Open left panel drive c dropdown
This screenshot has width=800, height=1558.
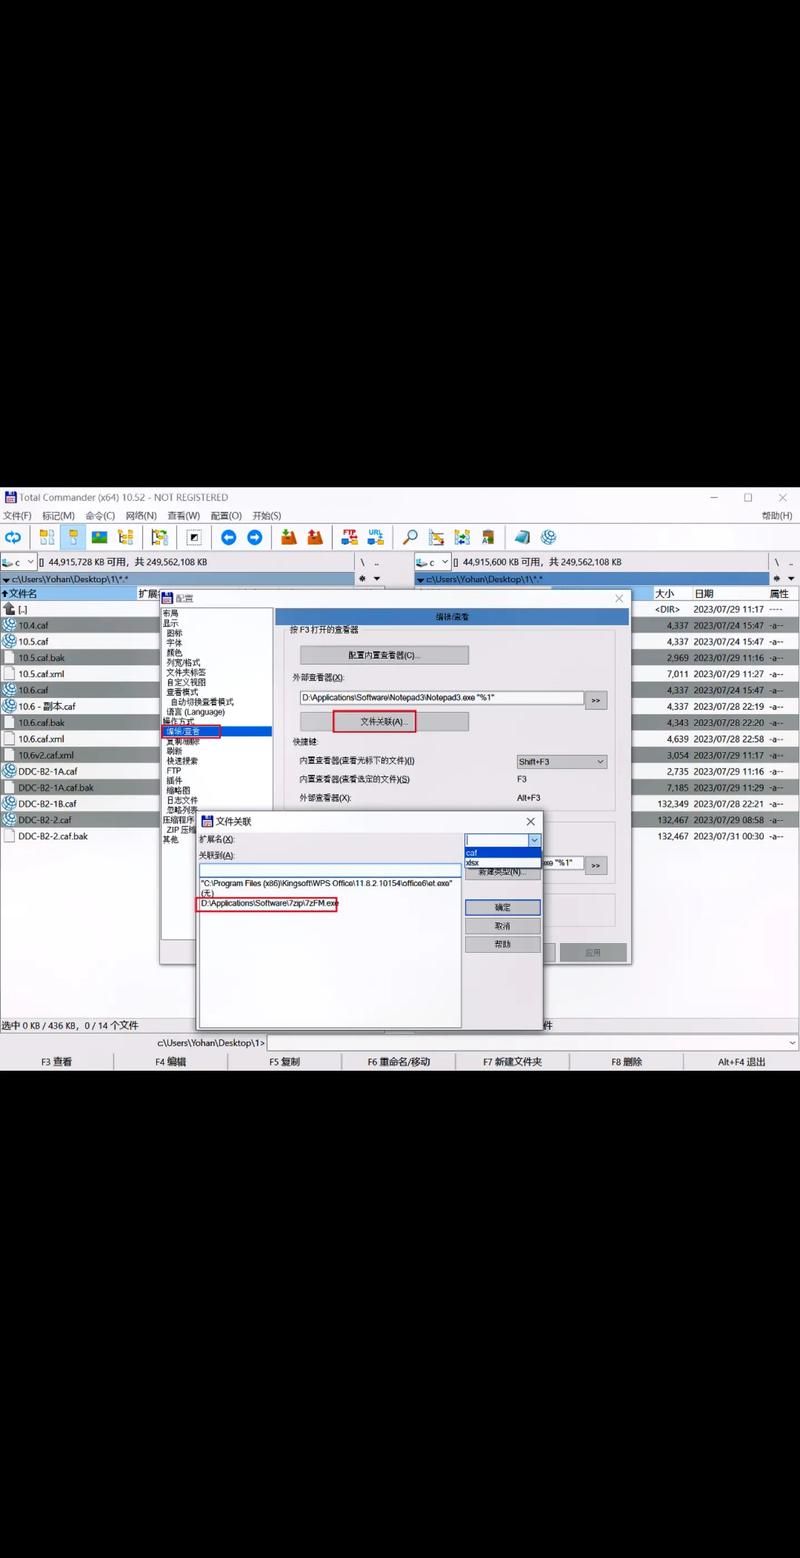[30, 562]
